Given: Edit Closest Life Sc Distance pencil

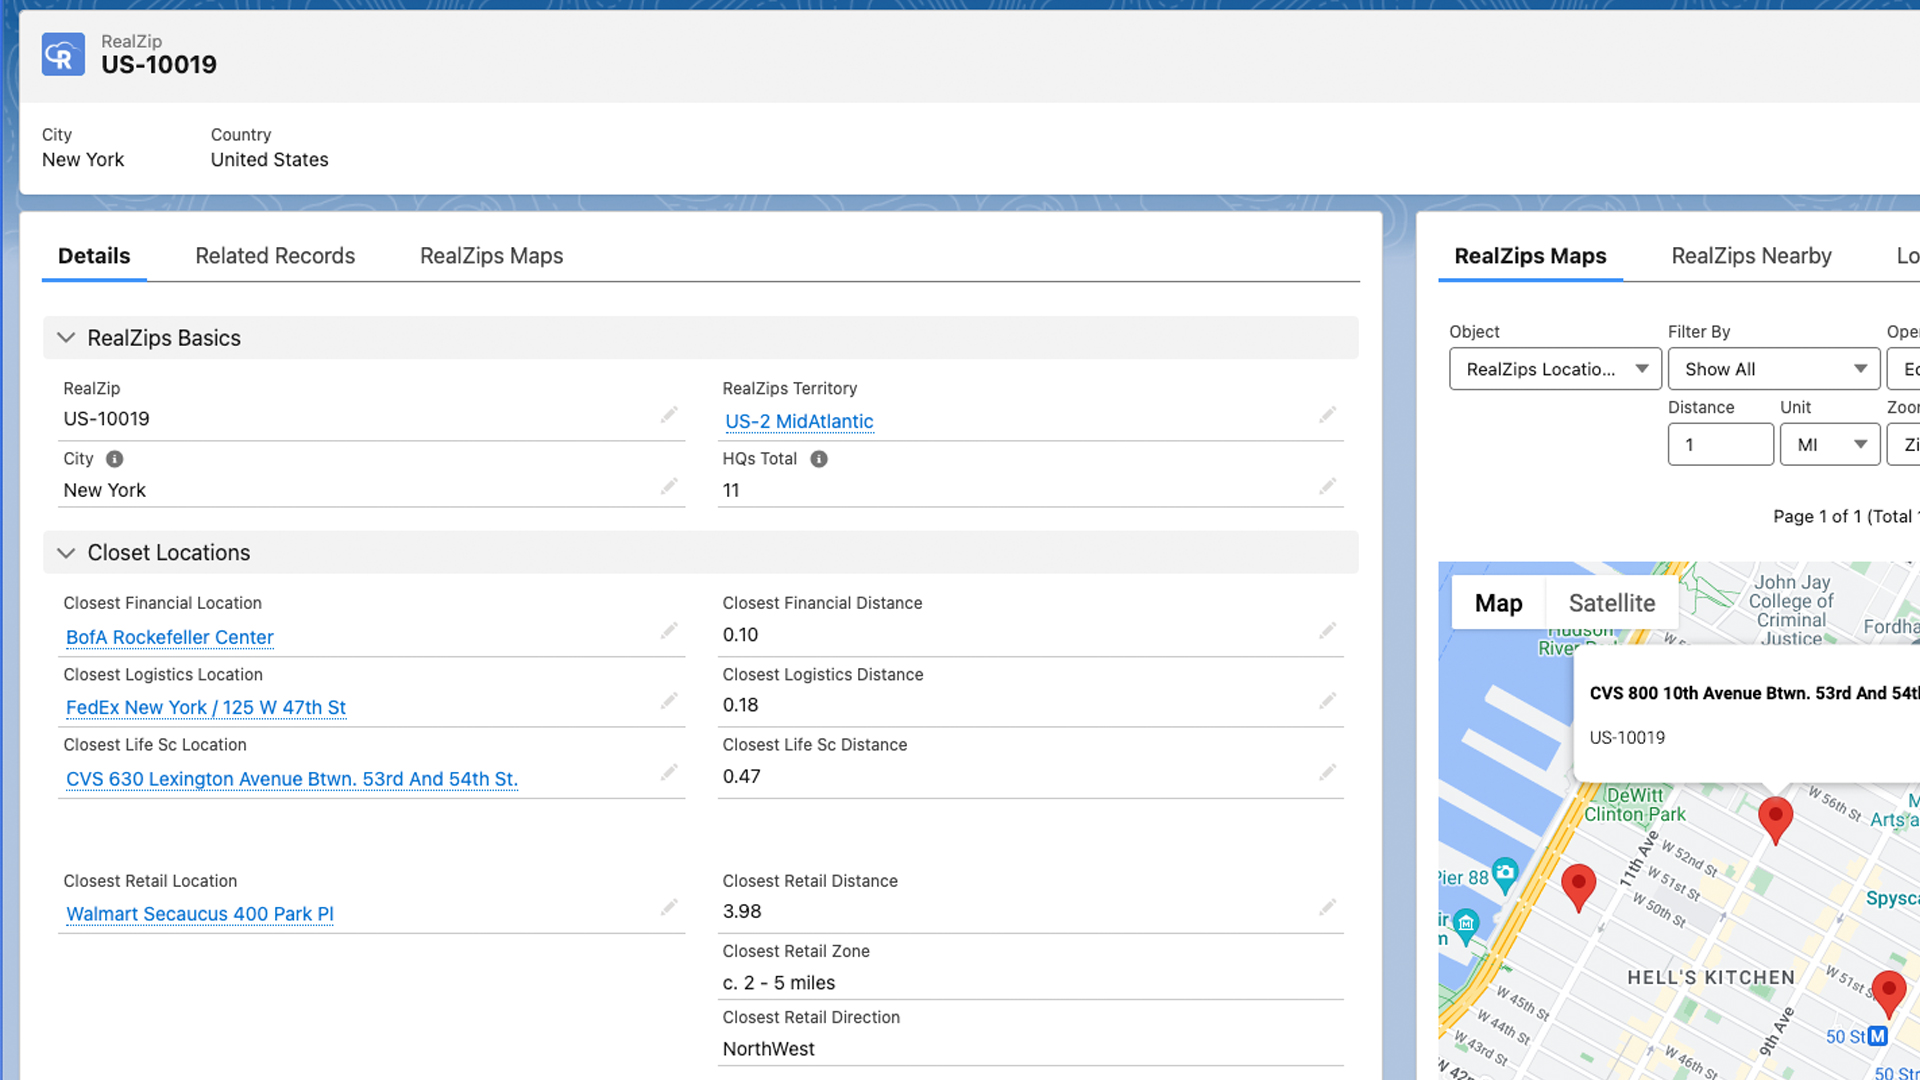Looking at the screenshot, I should (1327, 773).
